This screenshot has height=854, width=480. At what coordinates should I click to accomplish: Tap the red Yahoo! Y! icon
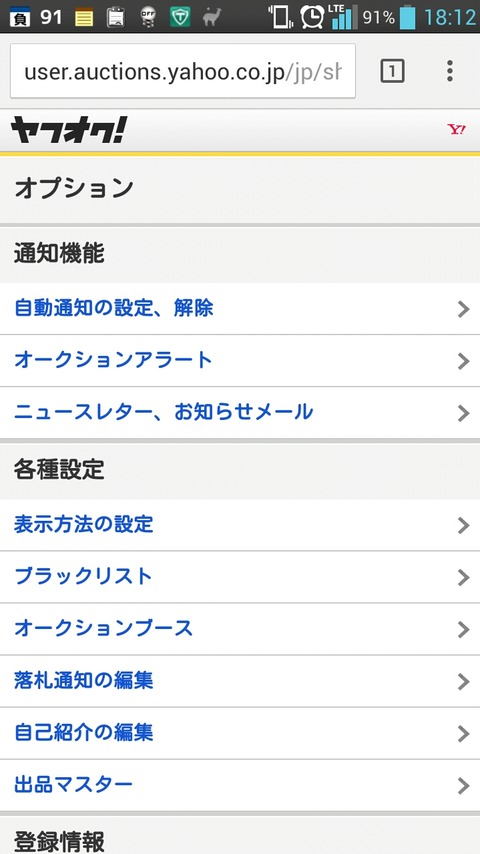(x=456, y=130)
